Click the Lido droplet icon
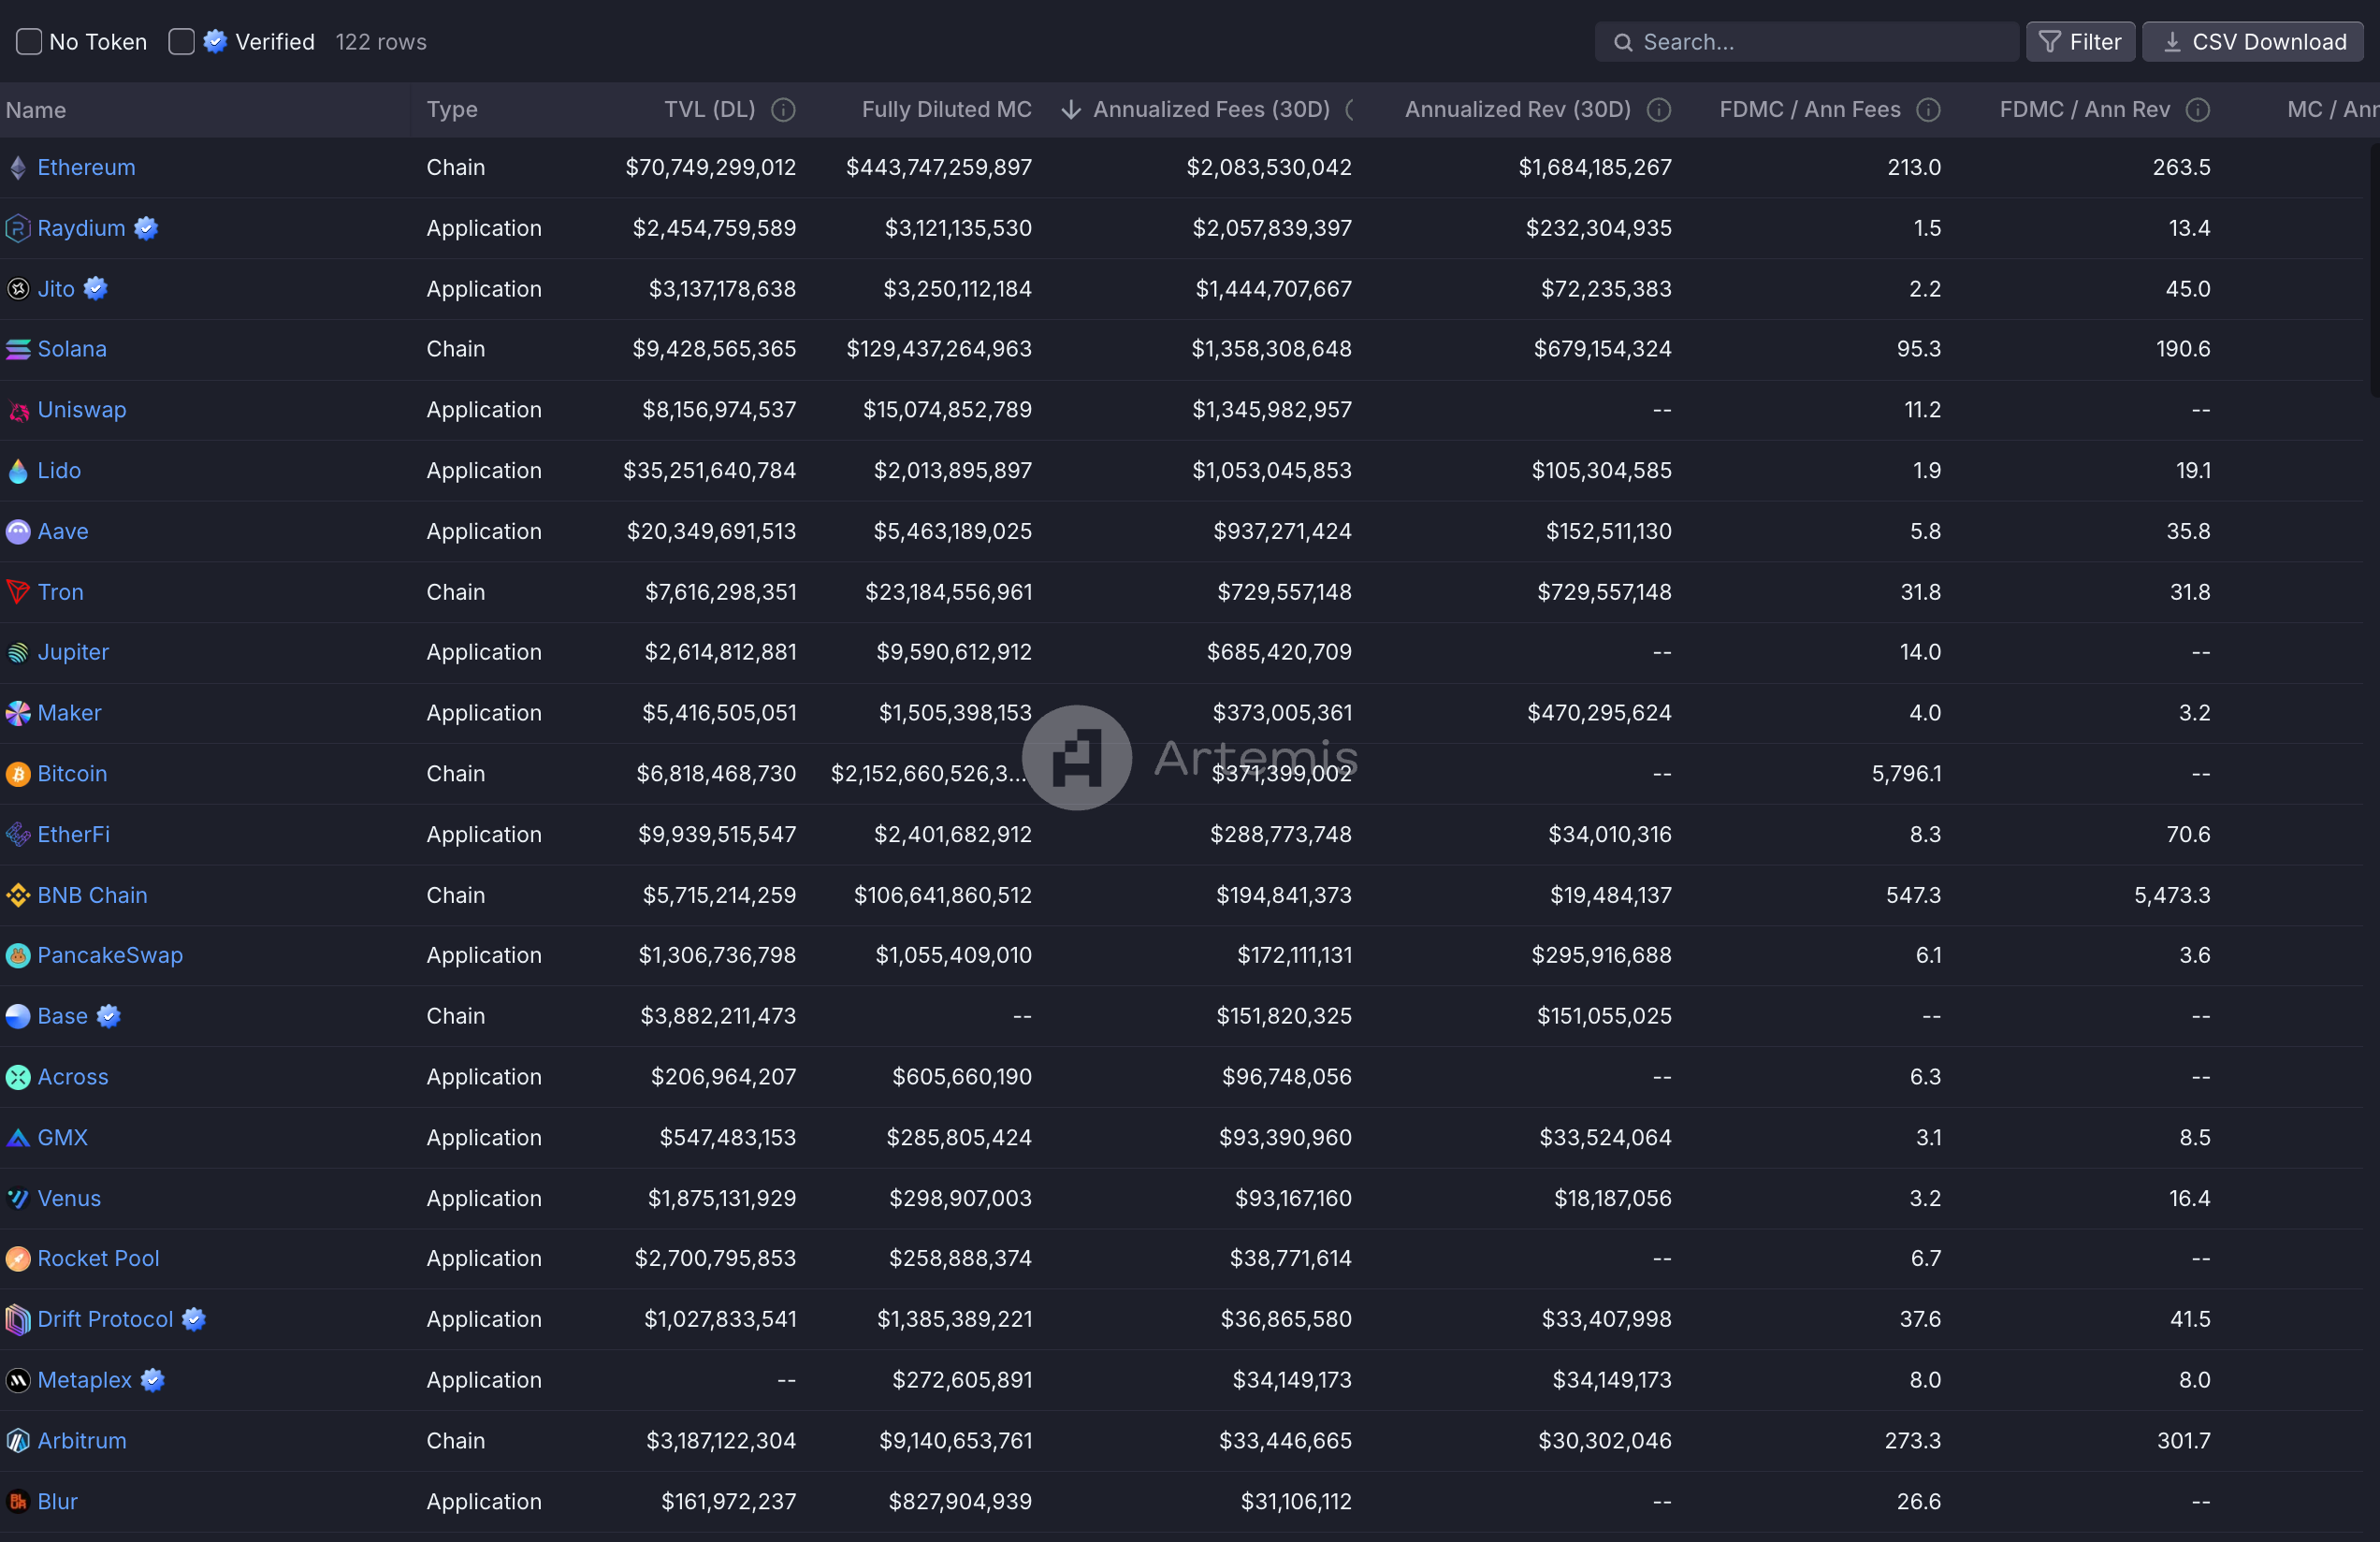This screenshot has height=1542, width=2380. coord(18,471)
